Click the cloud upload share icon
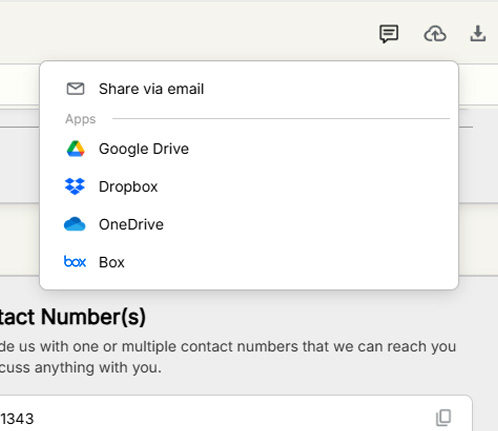498x431 pixels. click(435, 34)
